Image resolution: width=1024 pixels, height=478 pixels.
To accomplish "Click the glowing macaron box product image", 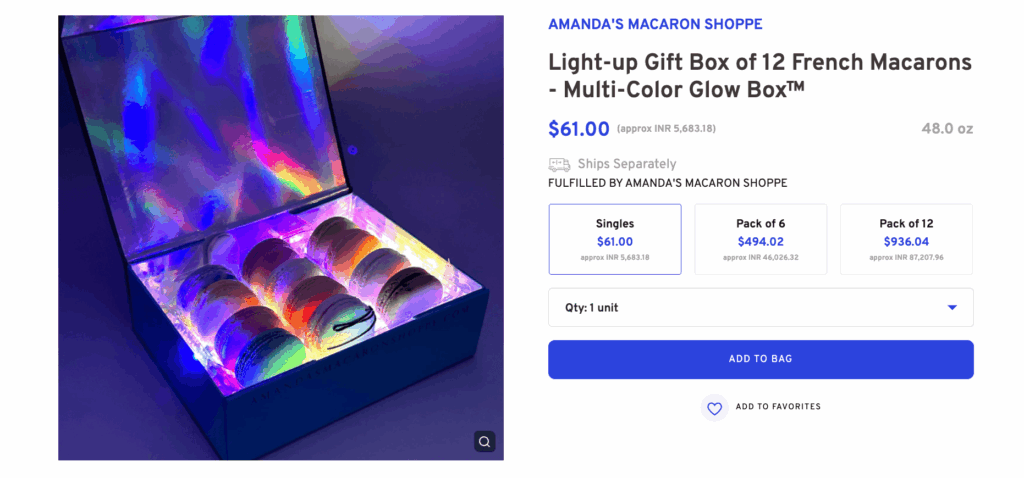I will coord(280,238).
